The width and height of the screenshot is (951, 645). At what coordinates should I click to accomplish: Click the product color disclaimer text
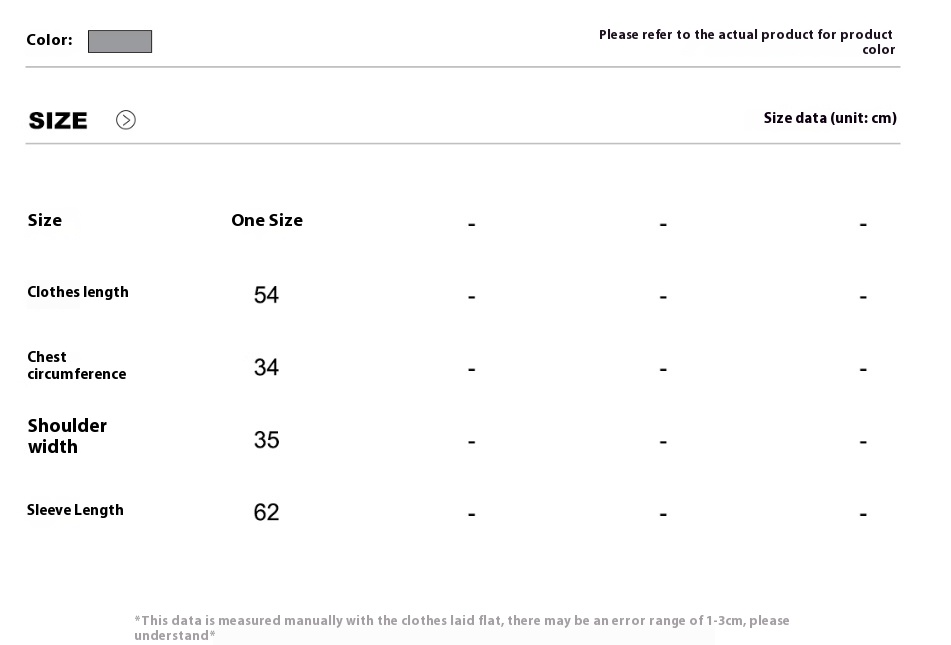[x=747, y=42]
